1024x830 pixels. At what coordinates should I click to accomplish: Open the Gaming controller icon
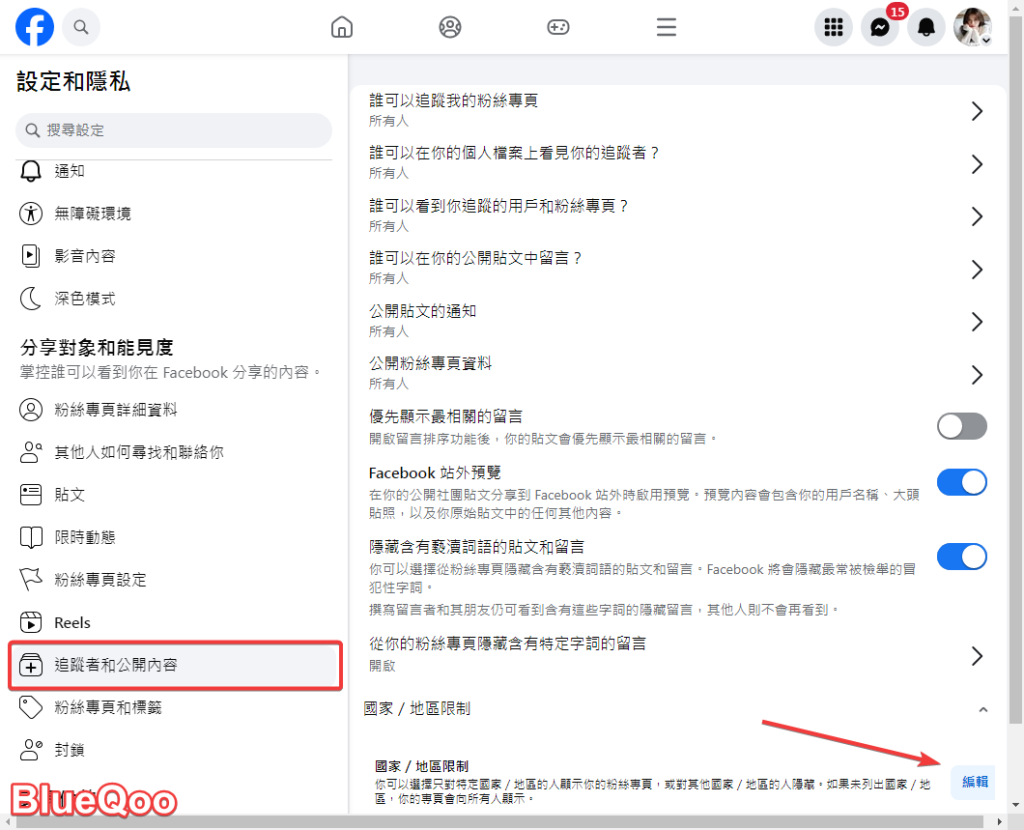(557, 27)
